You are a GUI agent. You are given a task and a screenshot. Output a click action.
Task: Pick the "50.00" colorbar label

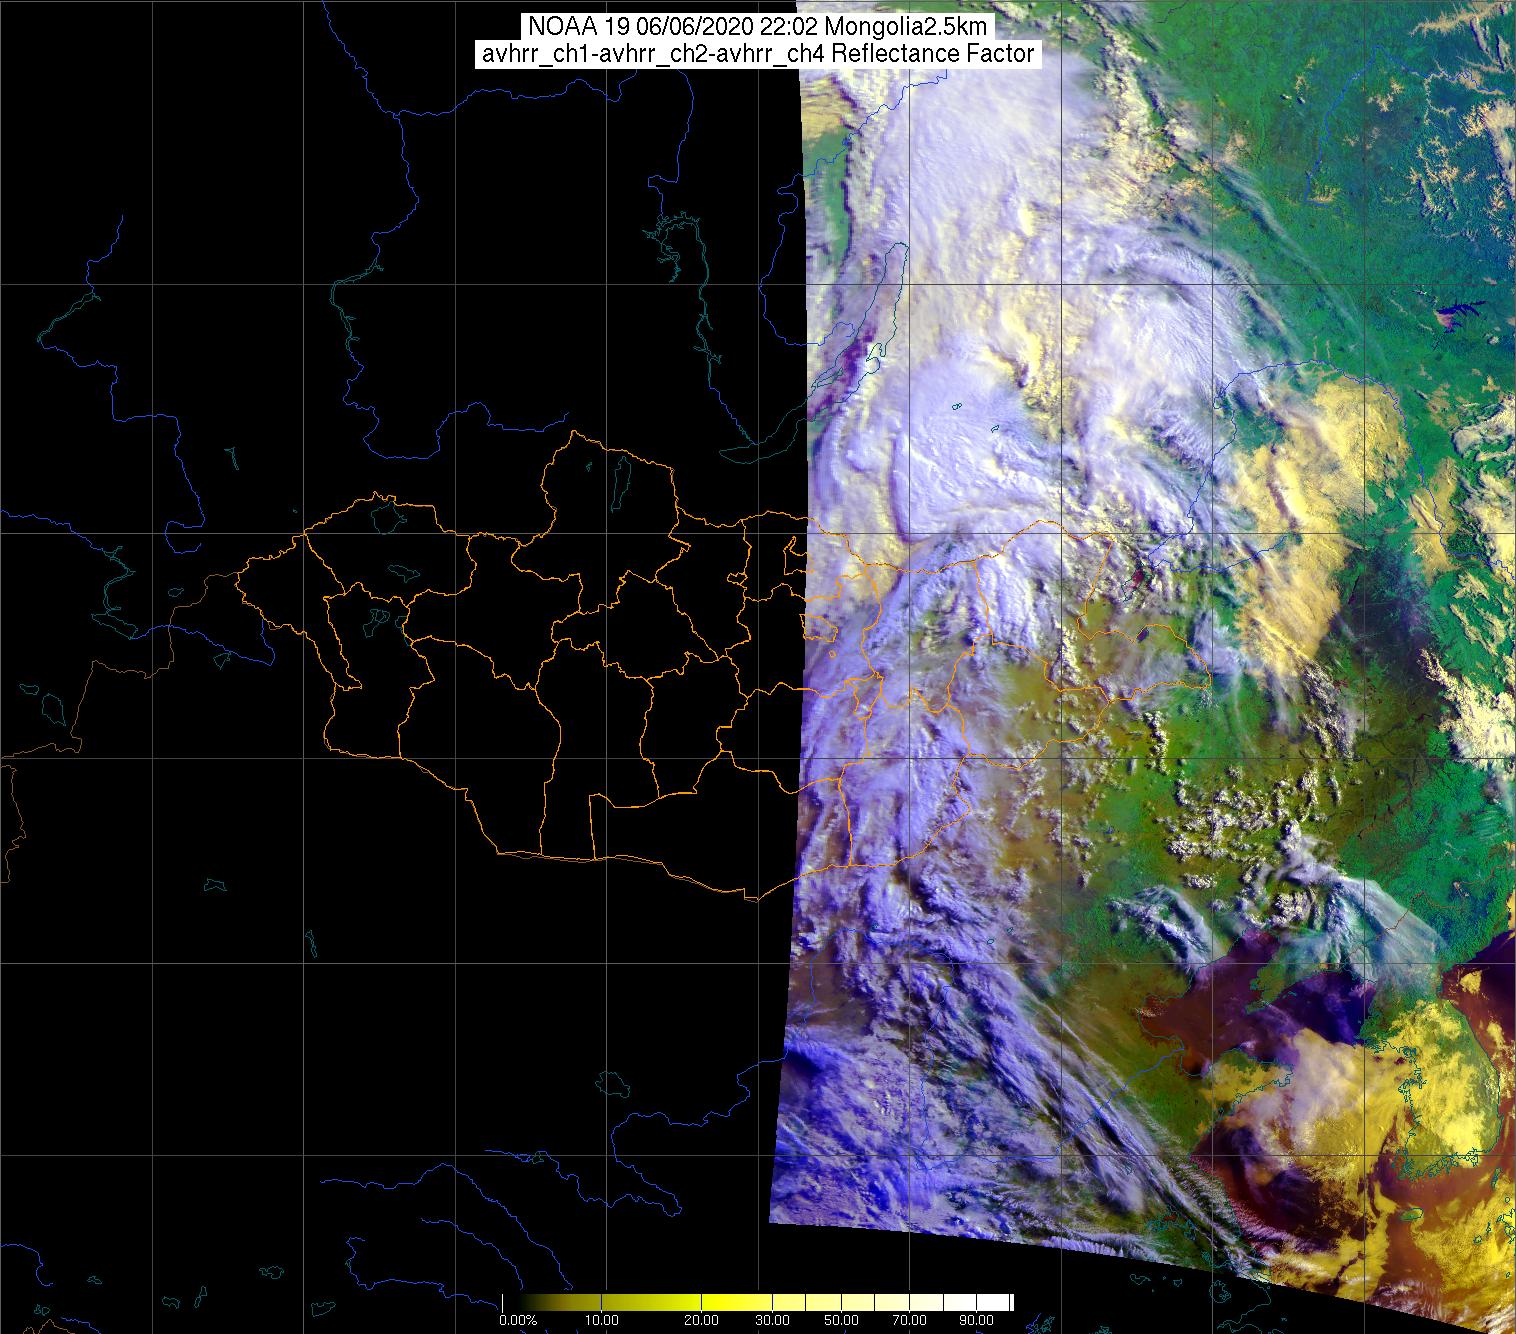842,1320
